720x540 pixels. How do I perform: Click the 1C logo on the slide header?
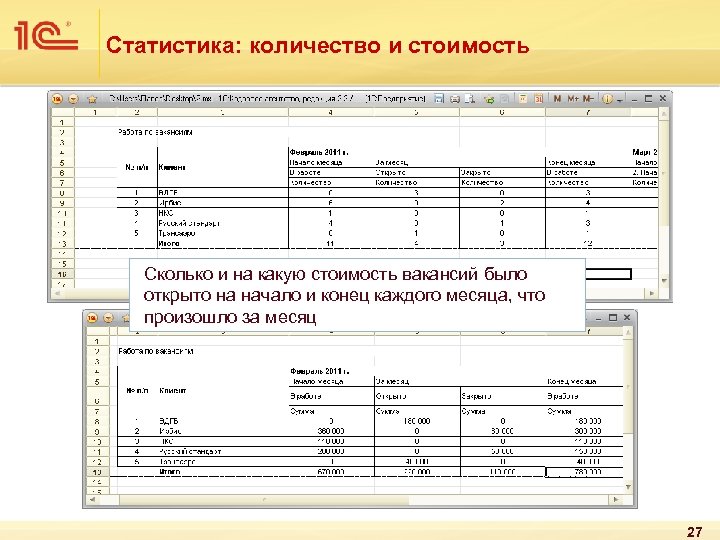pyautogui.click(x=46, y=35)
